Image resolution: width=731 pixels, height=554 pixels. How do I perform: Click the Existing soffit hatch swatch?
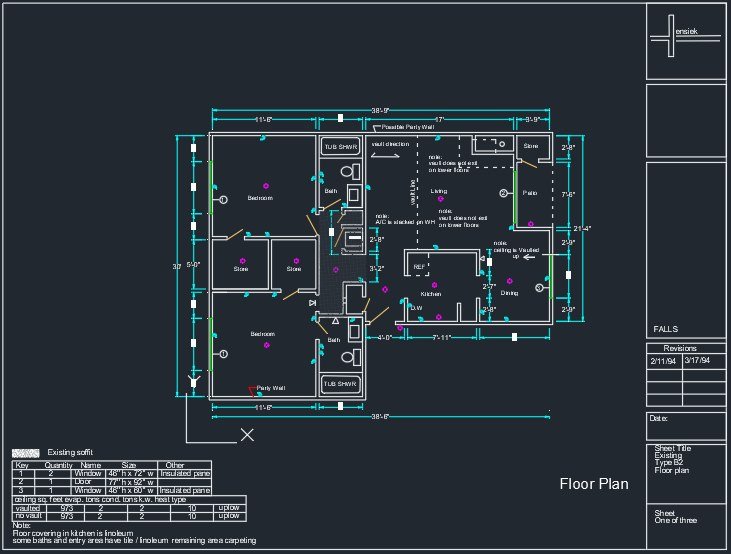click(25, 453)
